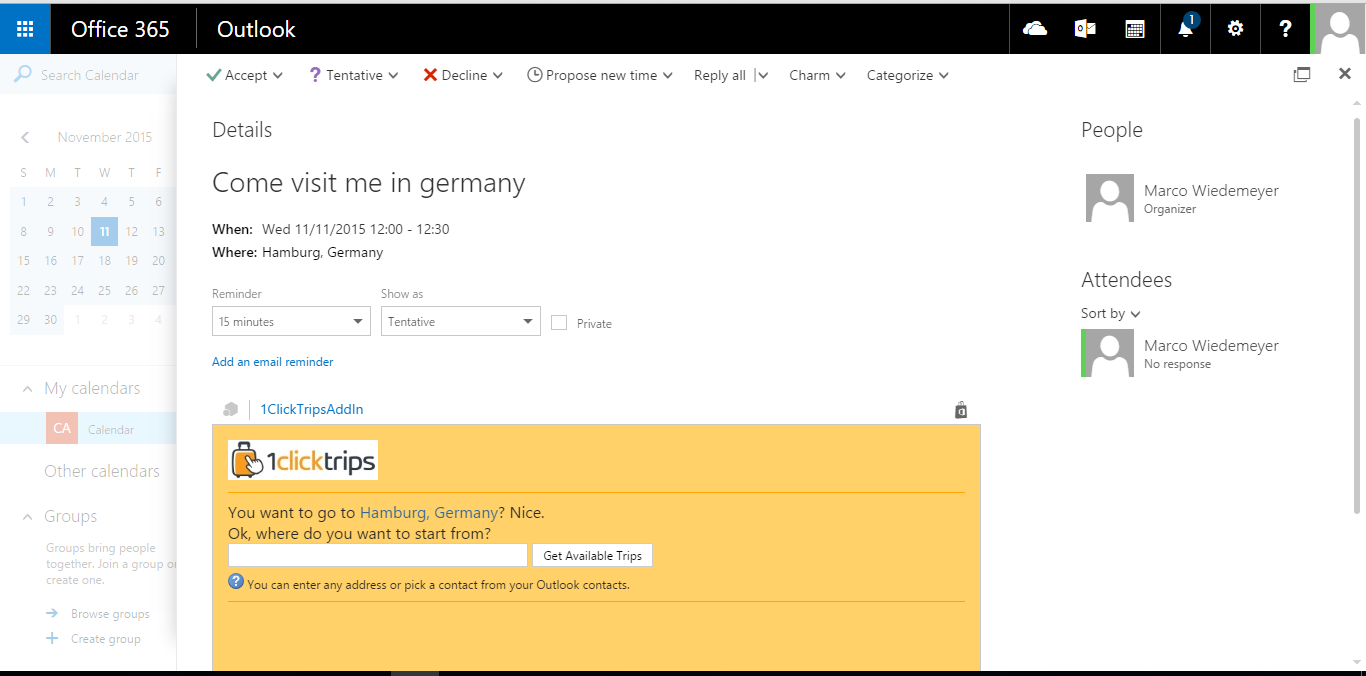Click the Create group plus icon

tap(52, 638)
